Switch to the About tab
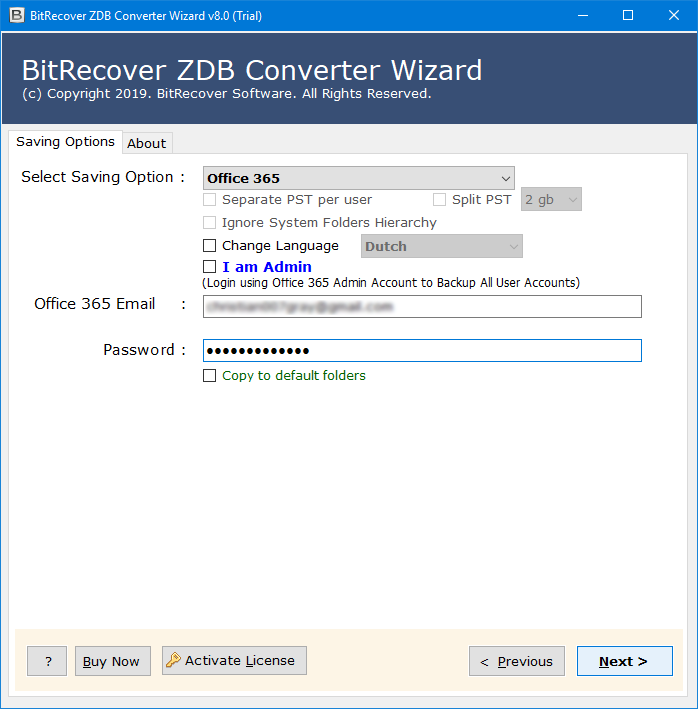This screenshot has height=709, width=698. (147, 143)
